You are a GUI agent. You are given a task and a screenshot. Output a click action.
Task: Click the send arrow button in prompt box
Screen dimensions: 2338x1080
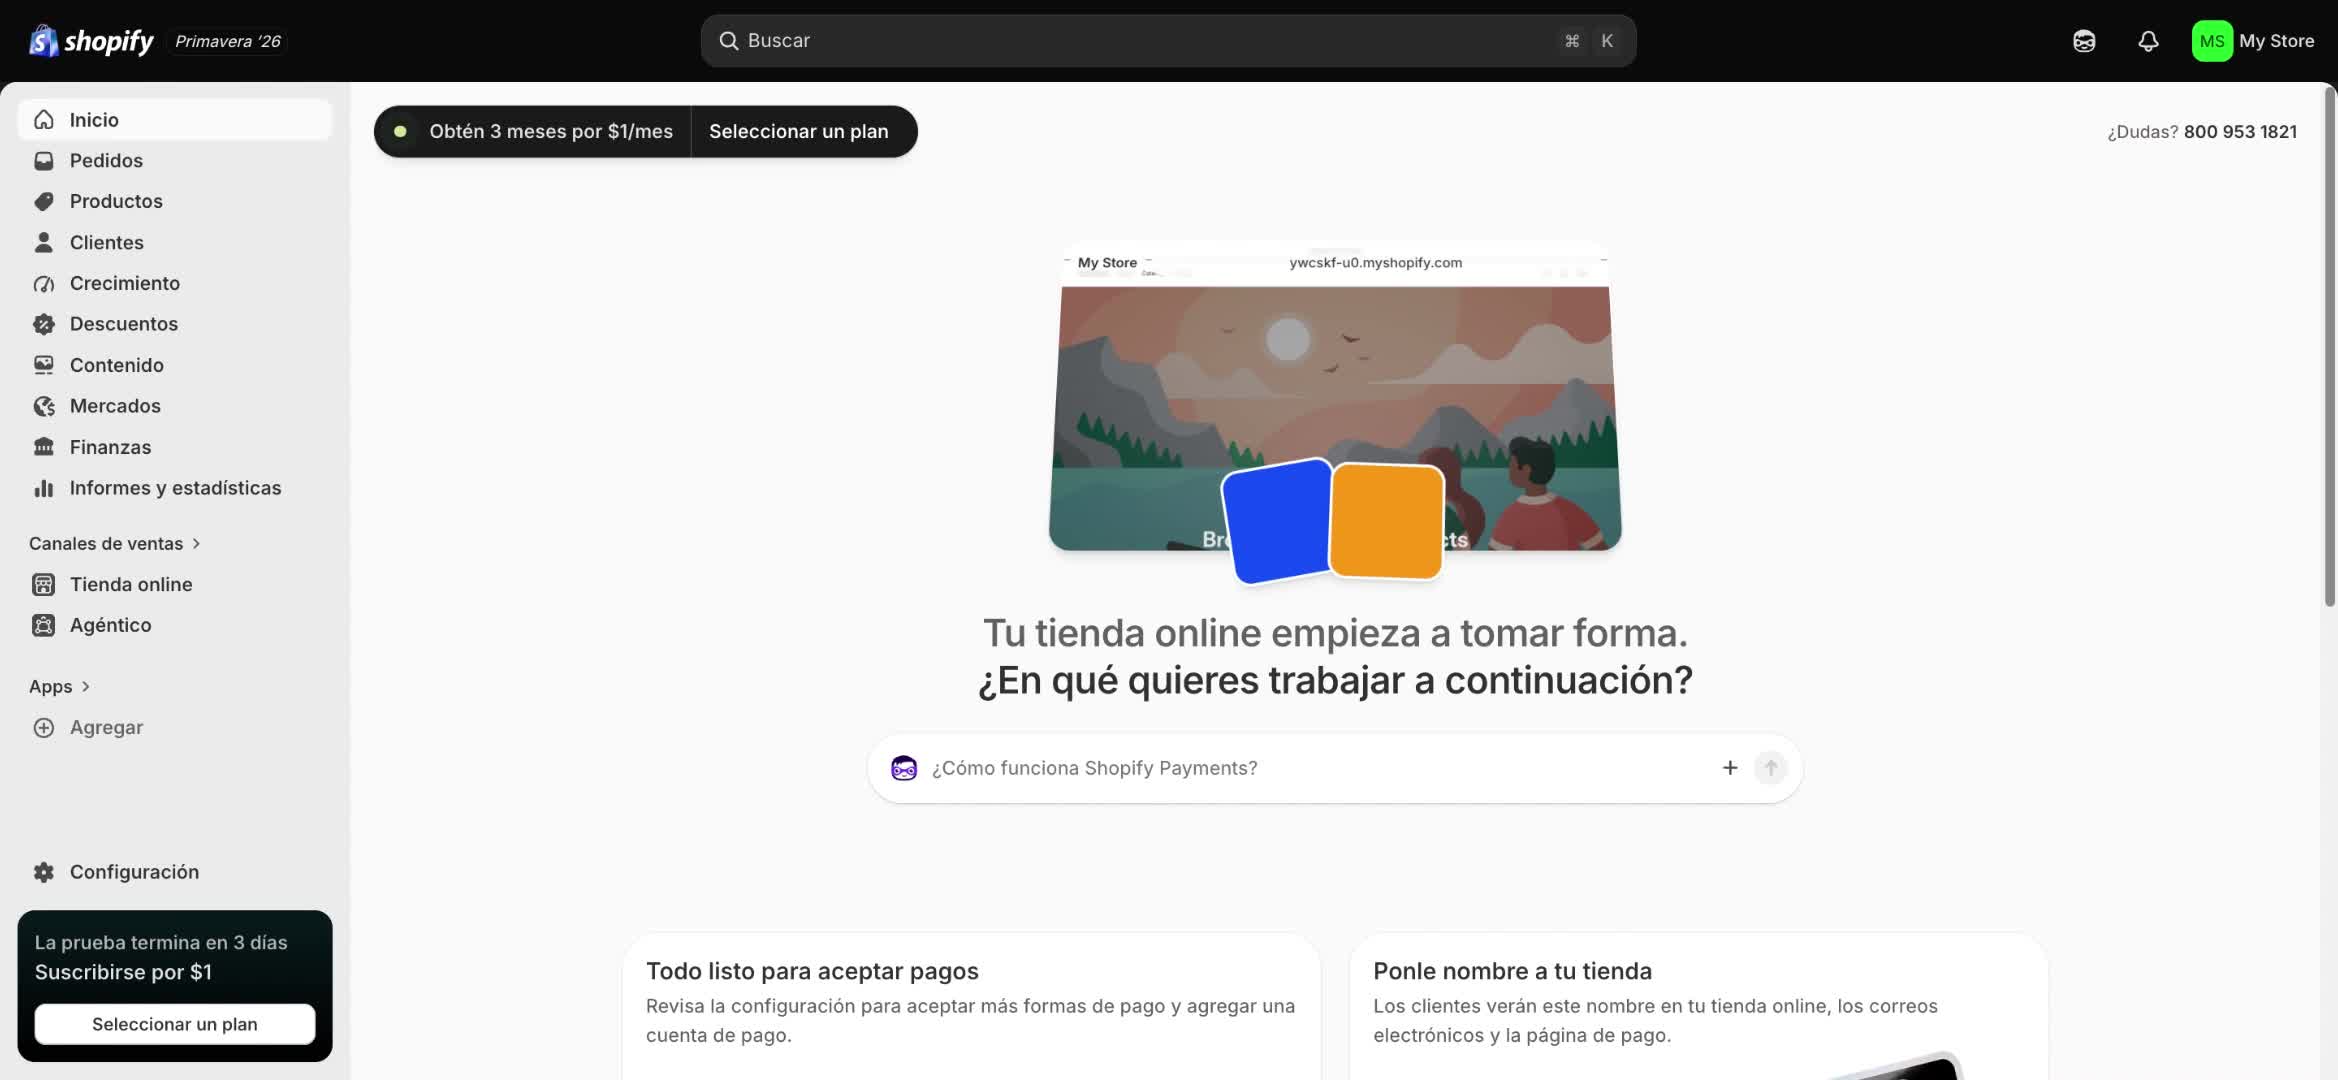click(1771, 768)
